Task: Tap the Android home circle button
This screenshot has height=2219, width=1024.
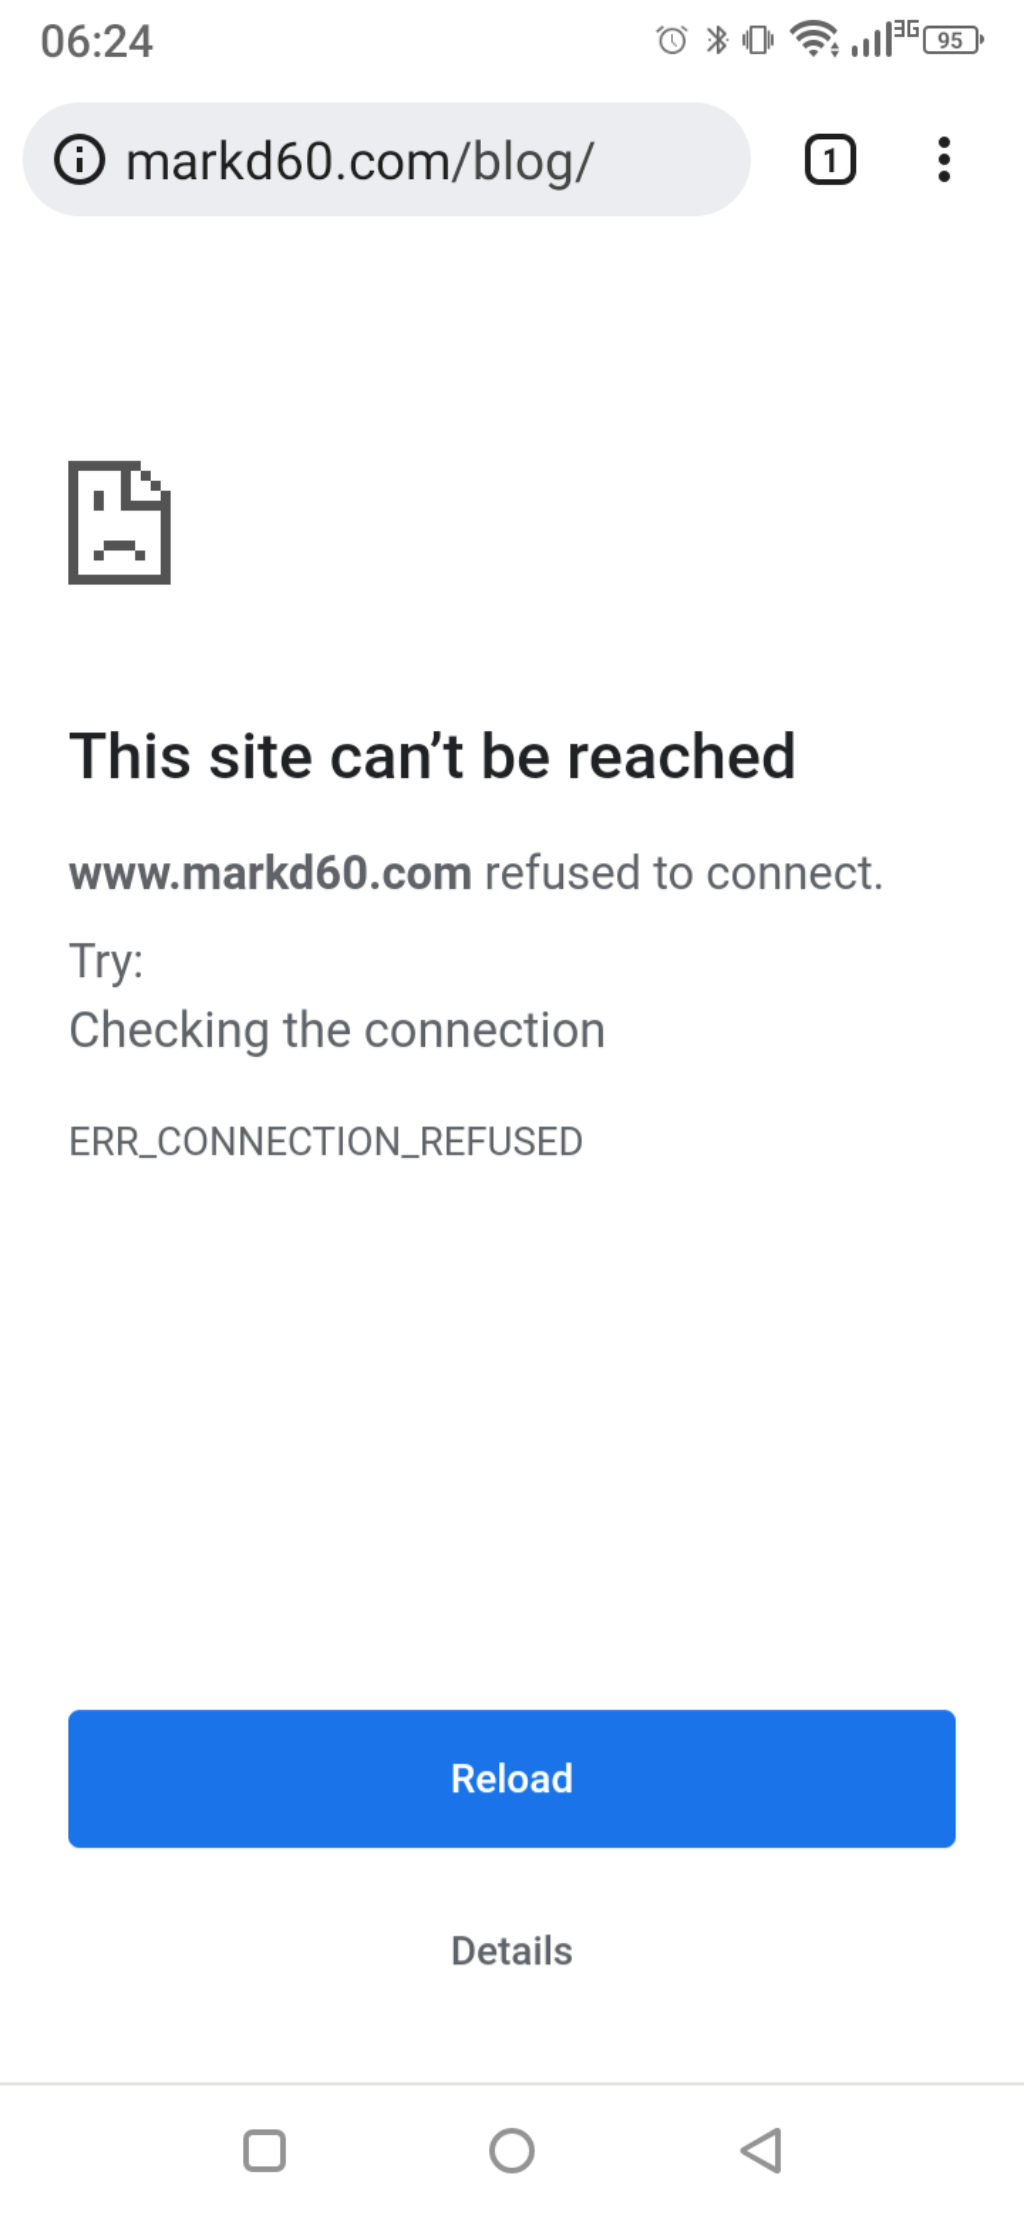Action: pyautogui.click(x=512, y=2150)
